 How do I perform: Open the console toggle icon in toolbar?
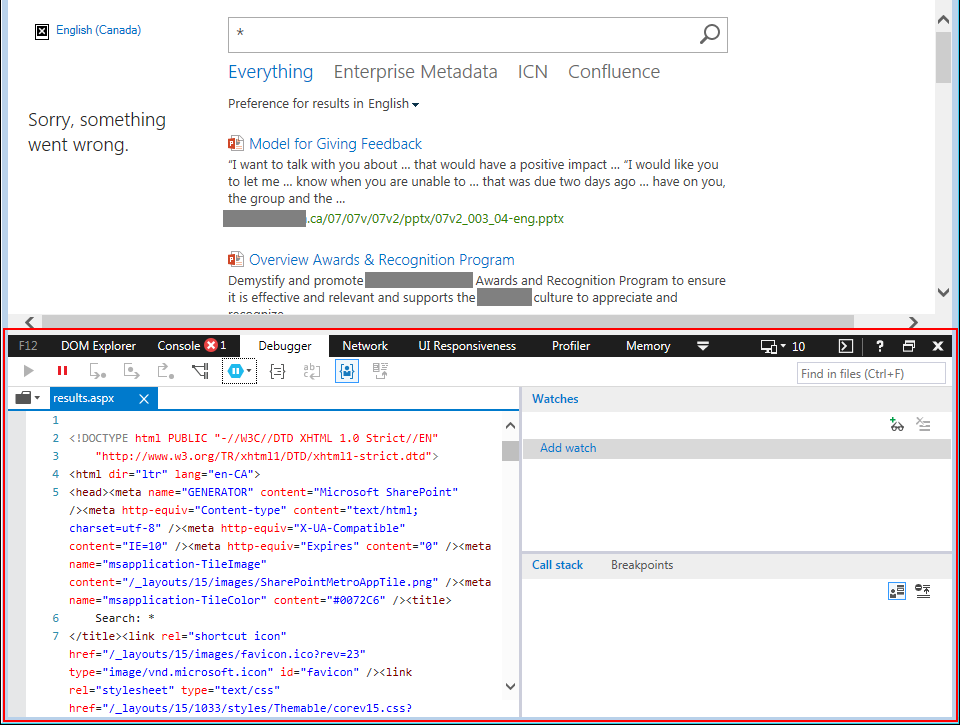click(845, 346)
